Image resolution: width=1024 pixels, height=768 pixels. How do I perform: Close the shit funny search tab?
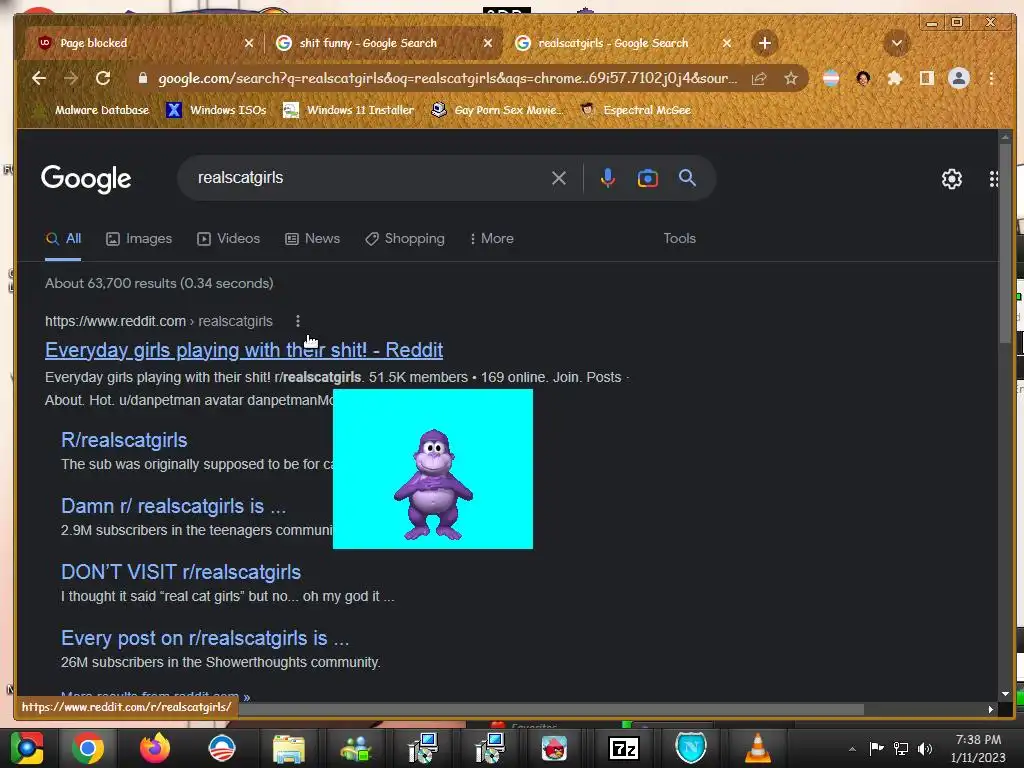[x=488, y=43]
